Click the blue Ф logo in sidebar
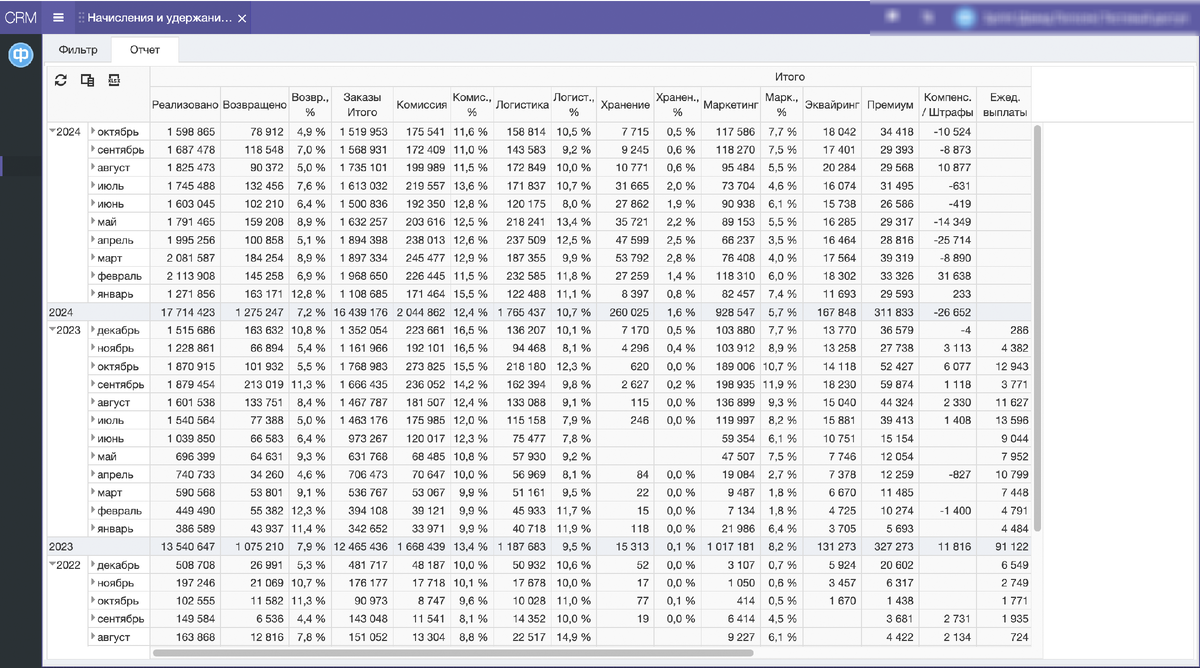The image size is (1200, 668). pos(21,55)
